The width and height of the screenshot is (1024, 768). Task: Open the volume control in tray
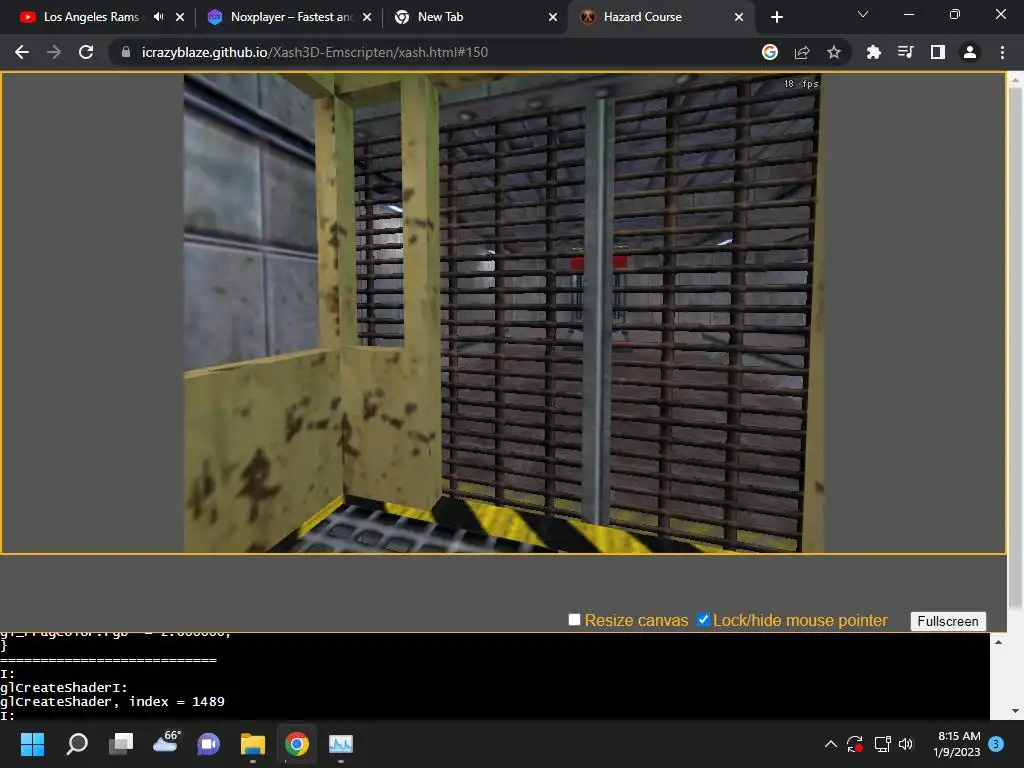[x=906, y=744]
